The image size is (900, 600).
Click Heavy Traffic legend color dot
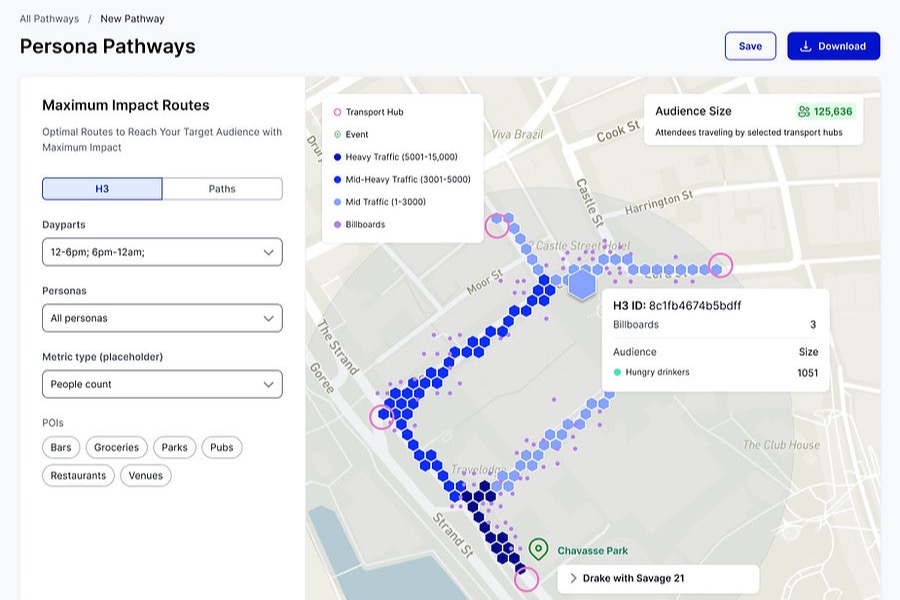pyautogui.click(x=338, y=157)
